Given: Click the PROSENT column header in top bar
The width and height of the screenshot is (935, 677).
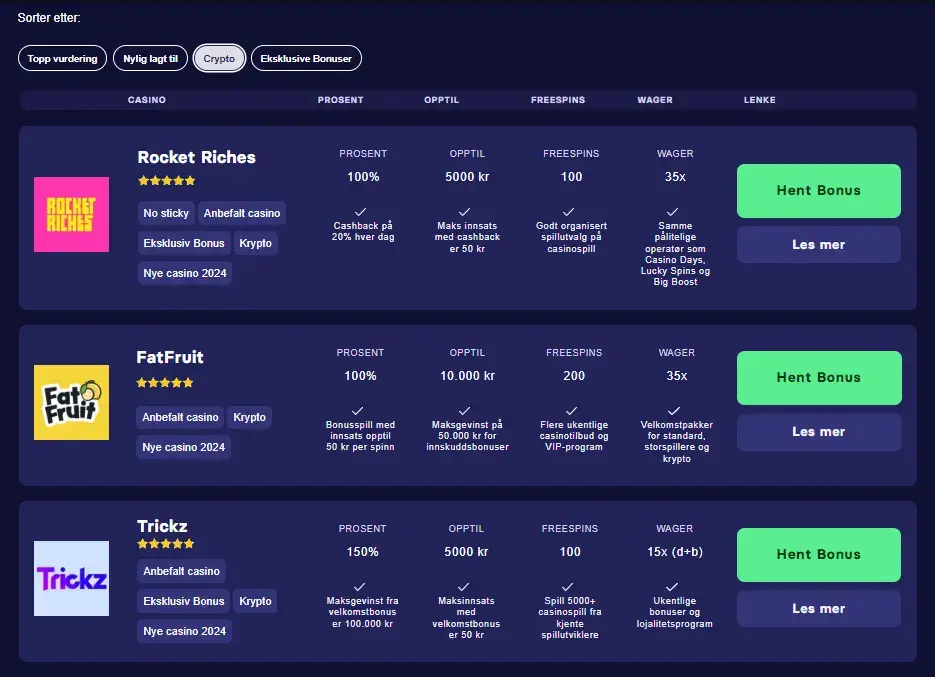Looking at the screenshot, I should (340, 100).
